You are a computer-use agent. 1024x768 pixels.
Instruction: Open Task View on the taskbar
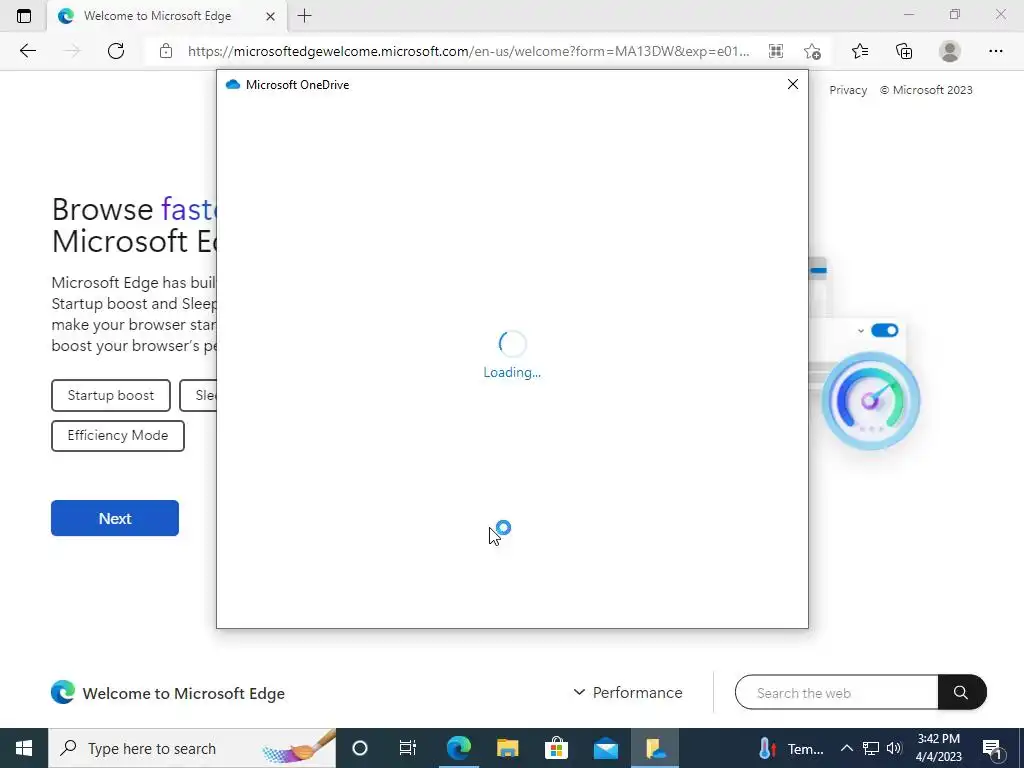click(408, 748)
